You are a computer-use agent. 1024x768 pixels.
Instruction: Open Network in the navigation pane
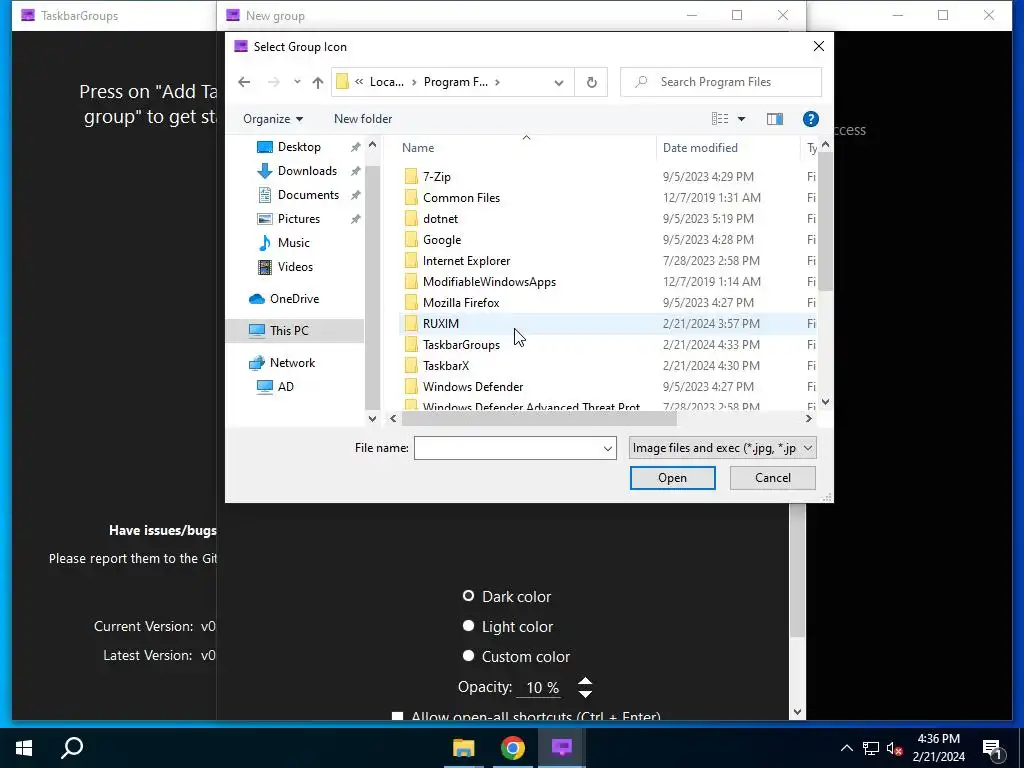(x=292, y=363)
